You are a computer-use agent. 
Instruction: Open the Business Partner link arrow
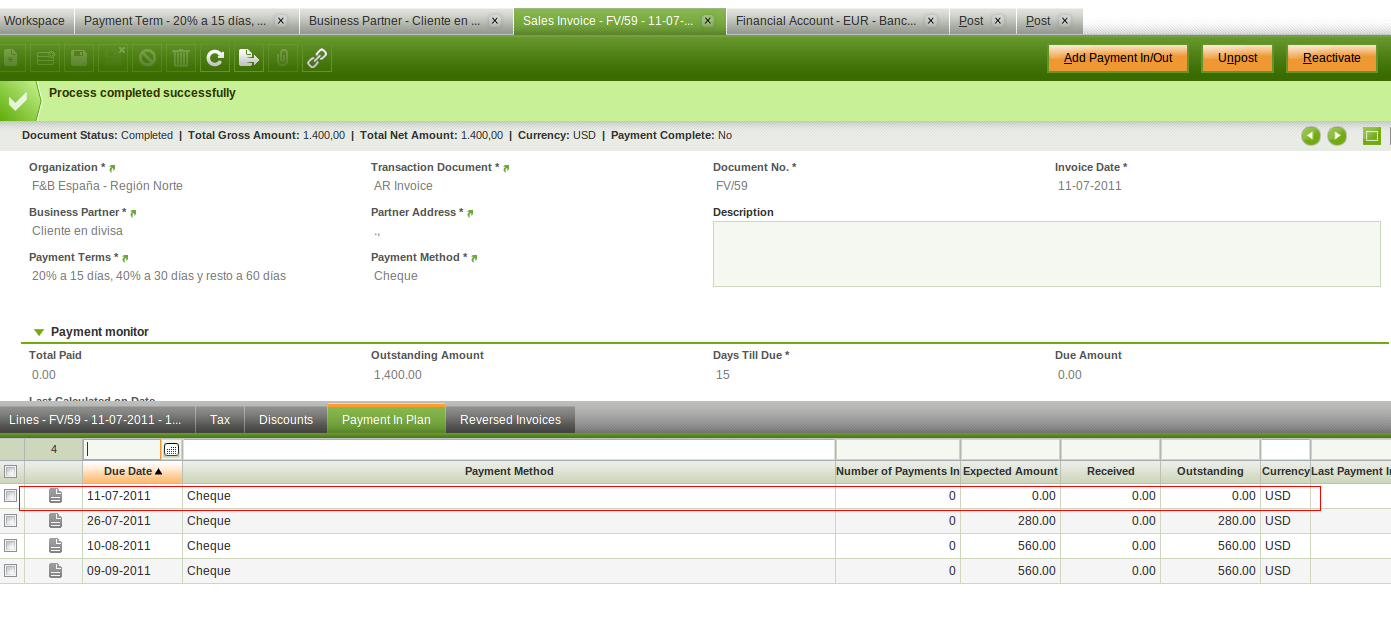133,213
